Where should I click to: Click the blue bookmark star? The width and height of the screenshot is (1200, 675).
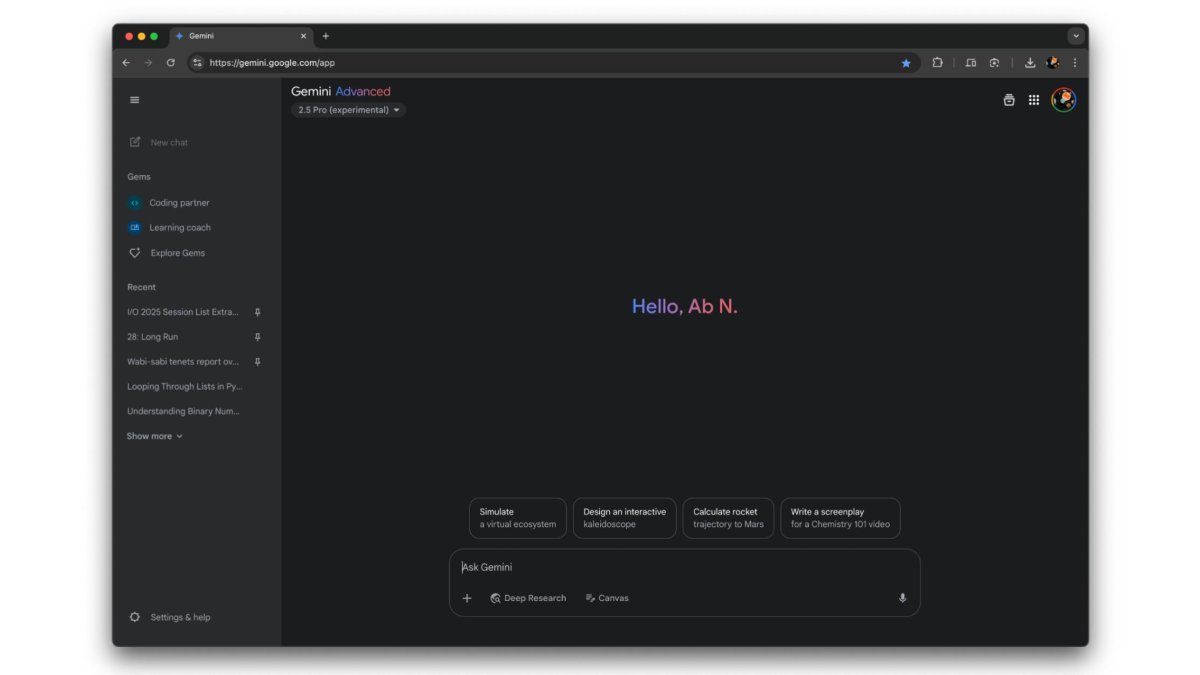click(x=906, y=62)
